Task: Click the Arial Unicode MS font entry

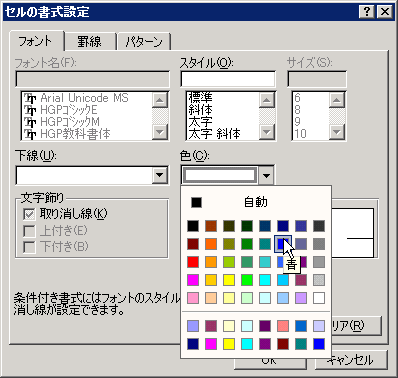Action: (87, 98)
